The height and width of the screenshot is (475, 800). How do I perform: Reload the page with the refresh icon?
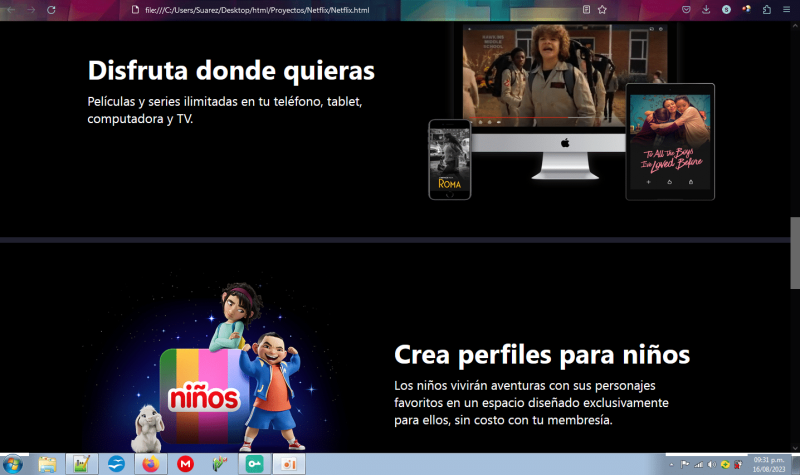[51, 9]
